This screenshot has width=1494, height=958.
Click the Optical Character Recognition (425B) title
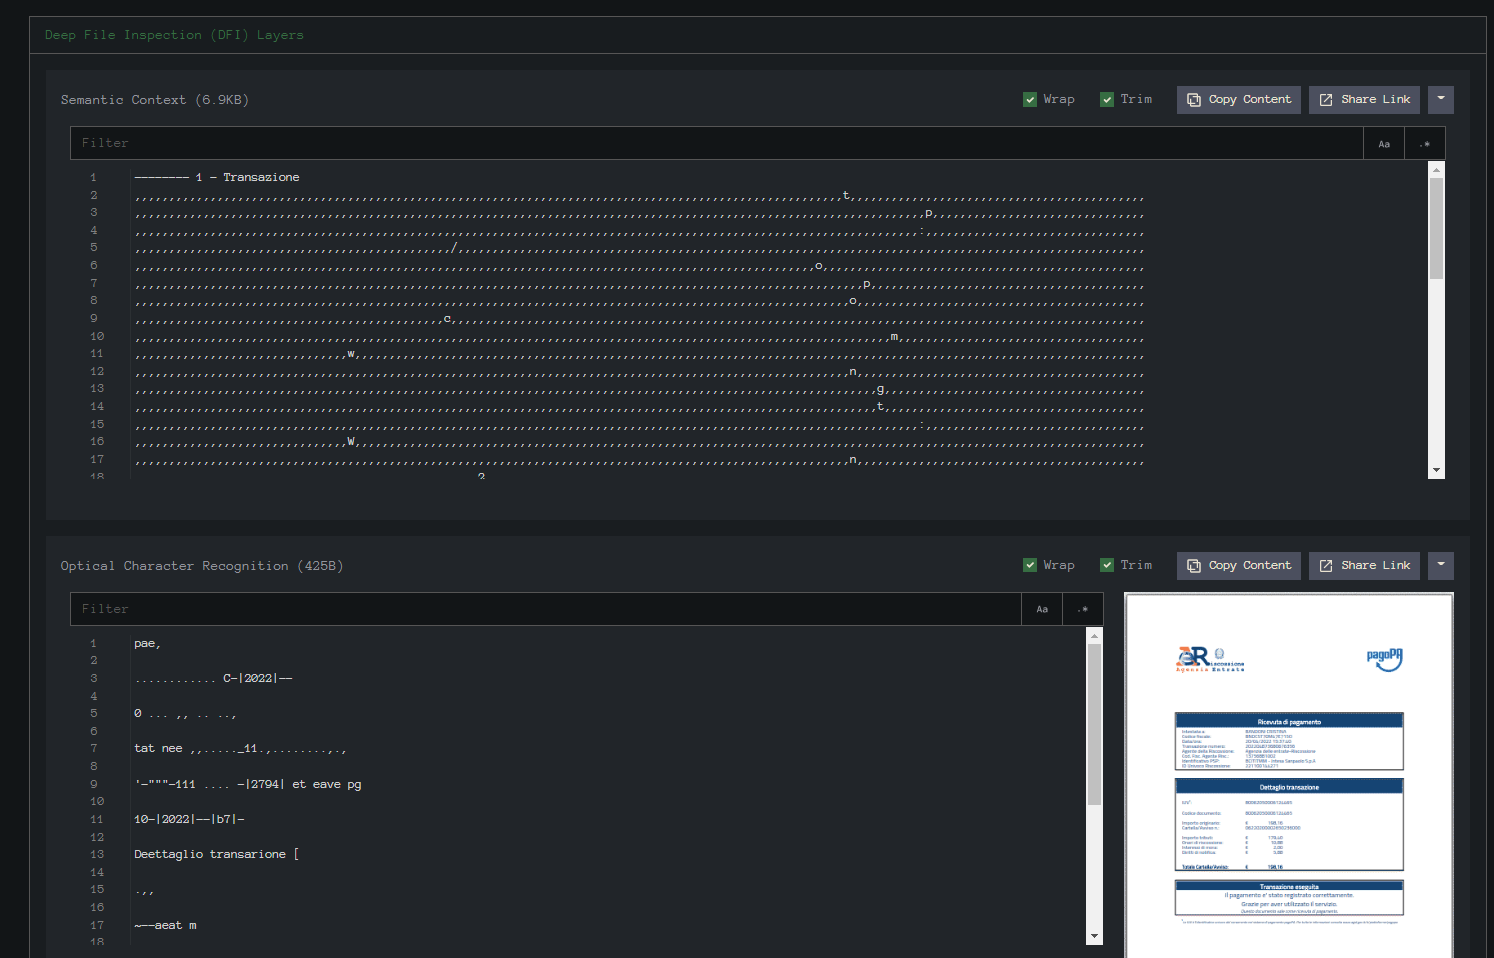(x=202, y=566)
